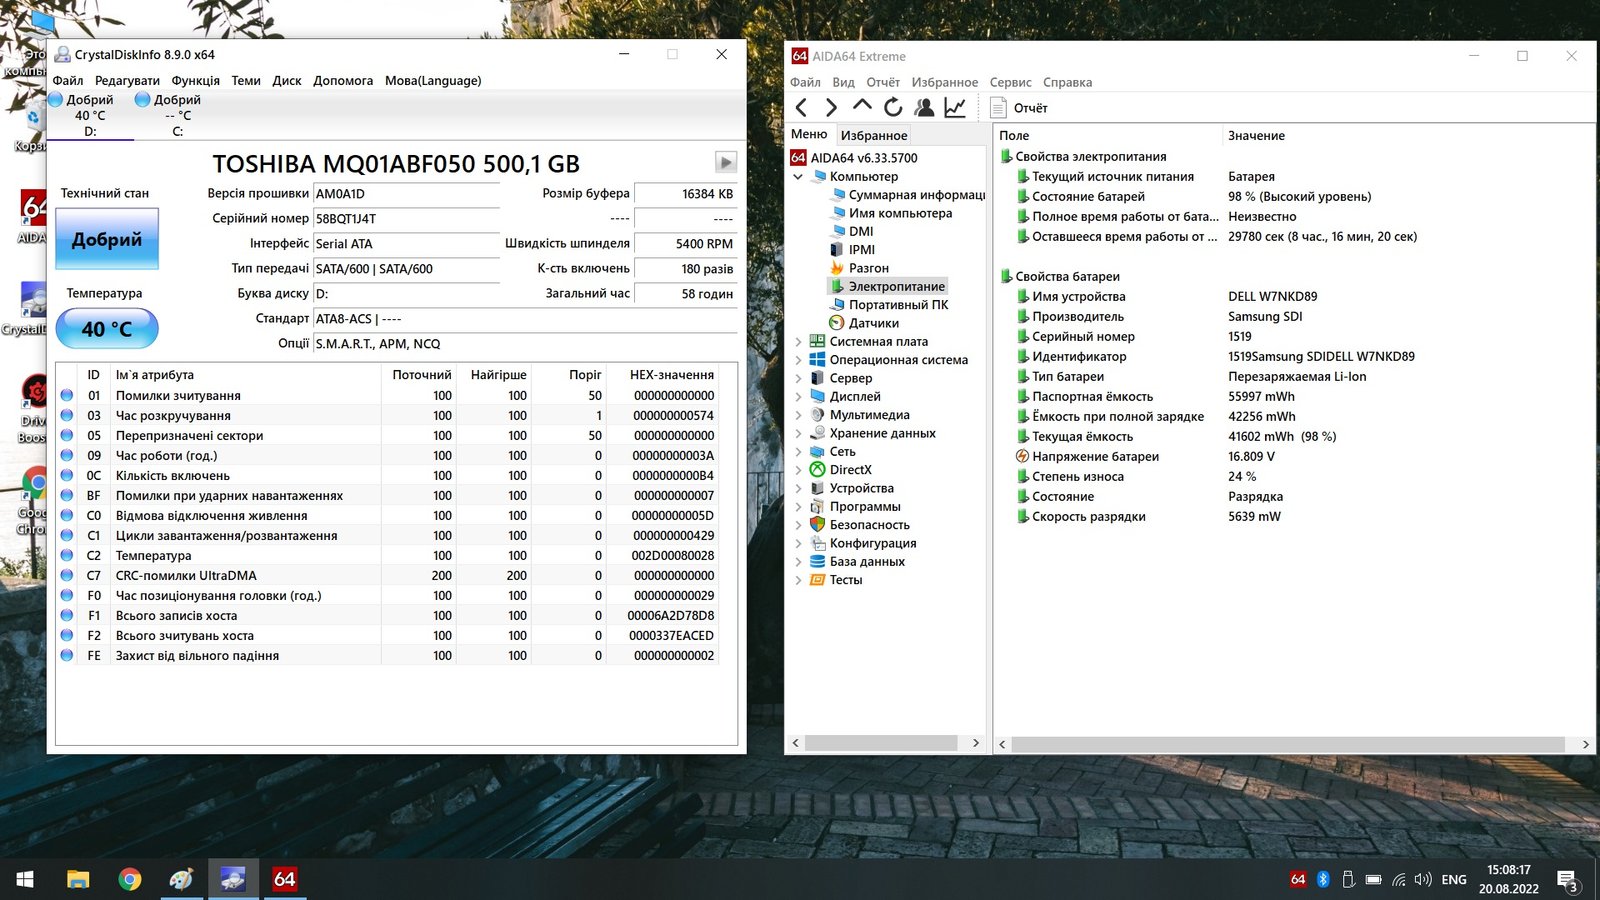Open Google Chrome from taskbar
Screen dimensions: 1600x900
click(x=130, y=879)
